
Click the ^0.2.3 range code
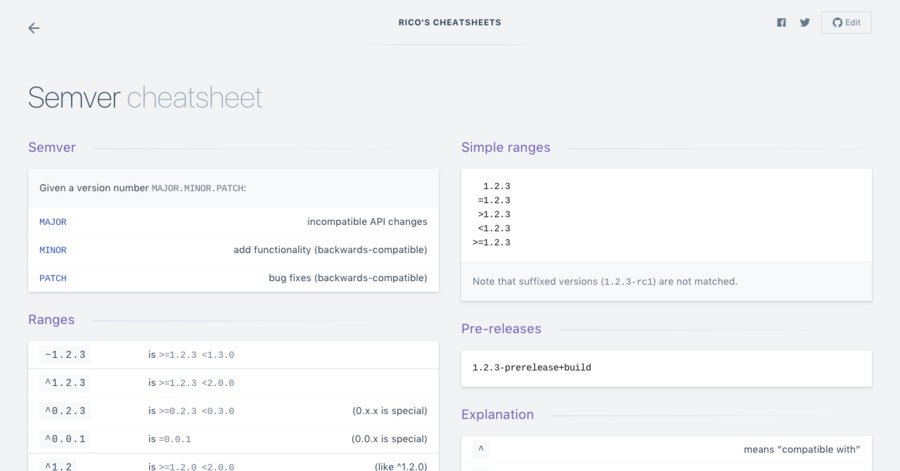(65, 411)
